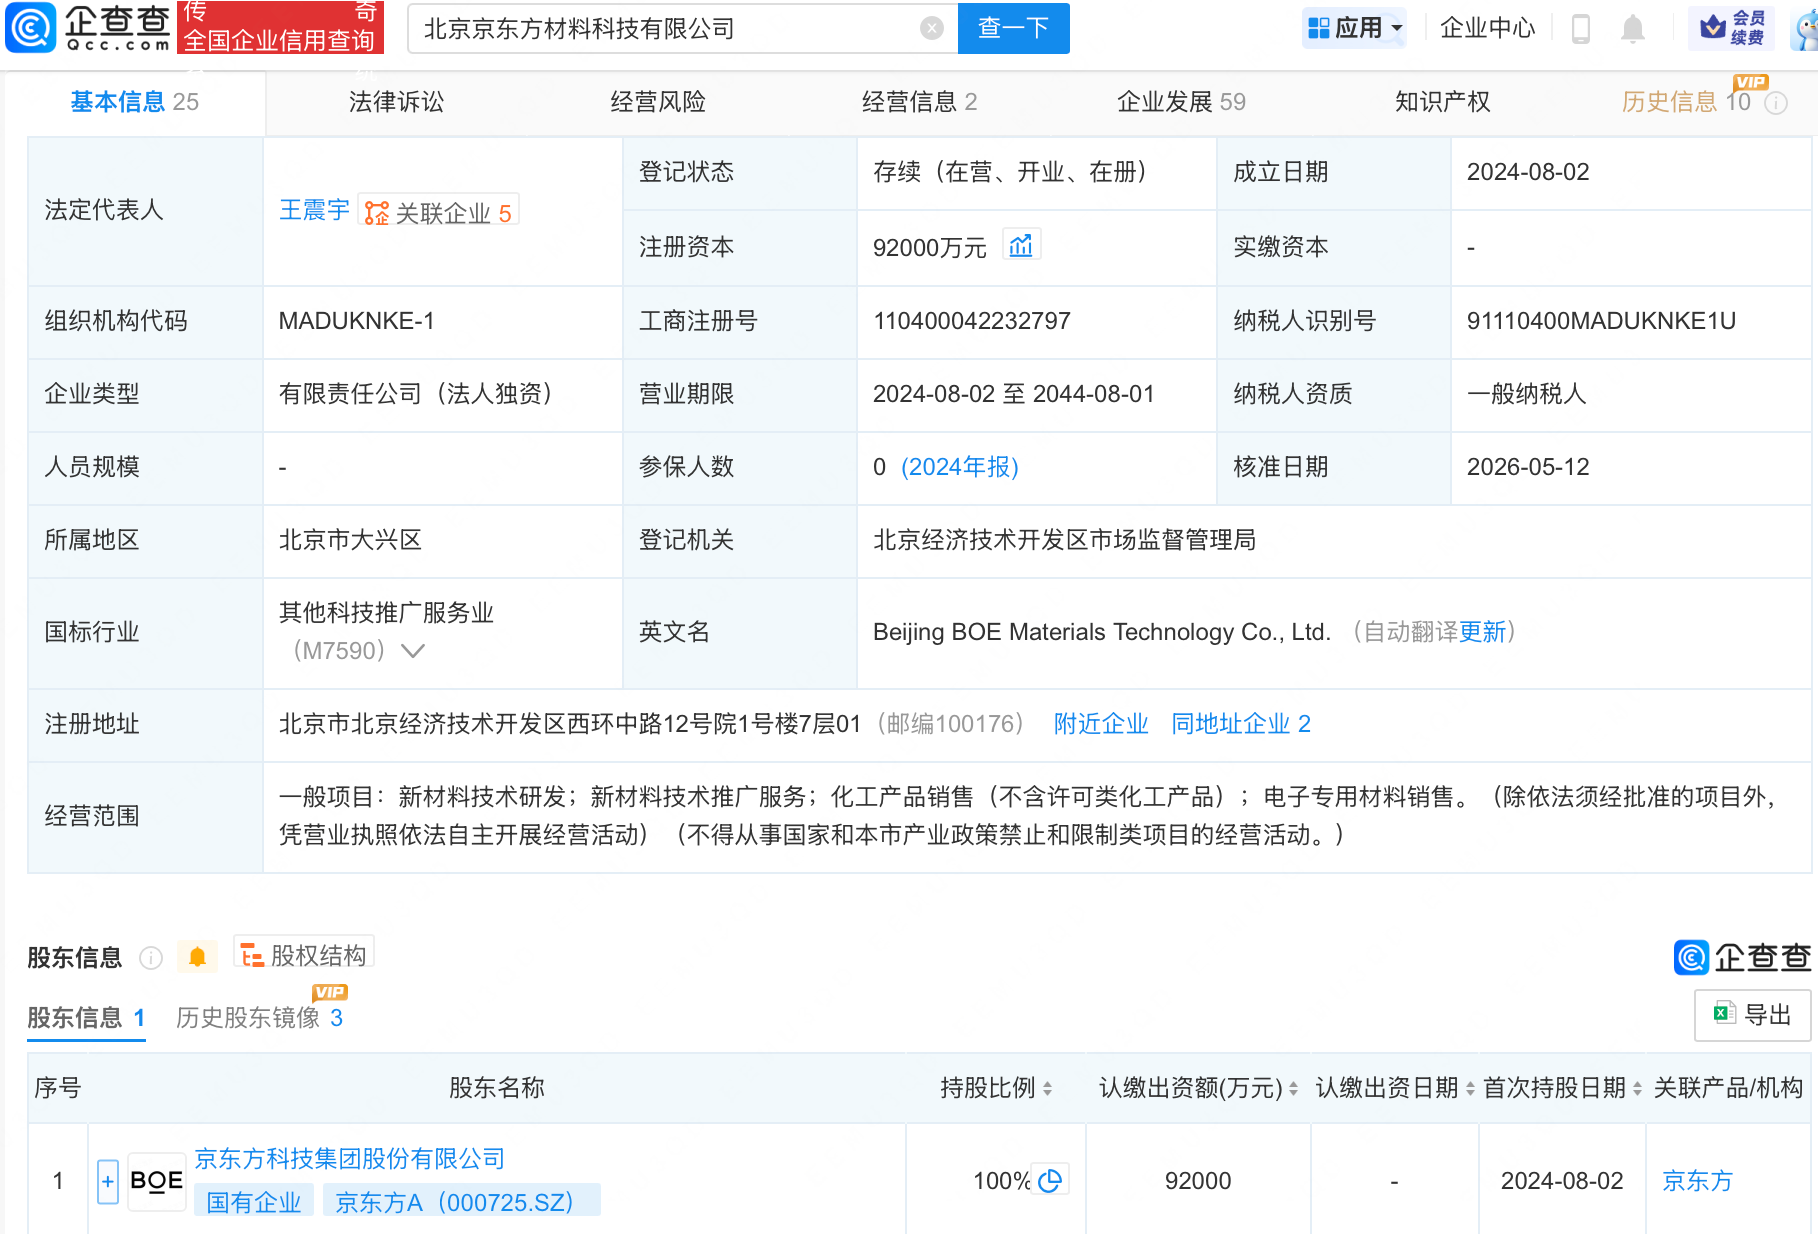
Task: Show the registered capital chart icon
Action: [x=1021, y=245]
